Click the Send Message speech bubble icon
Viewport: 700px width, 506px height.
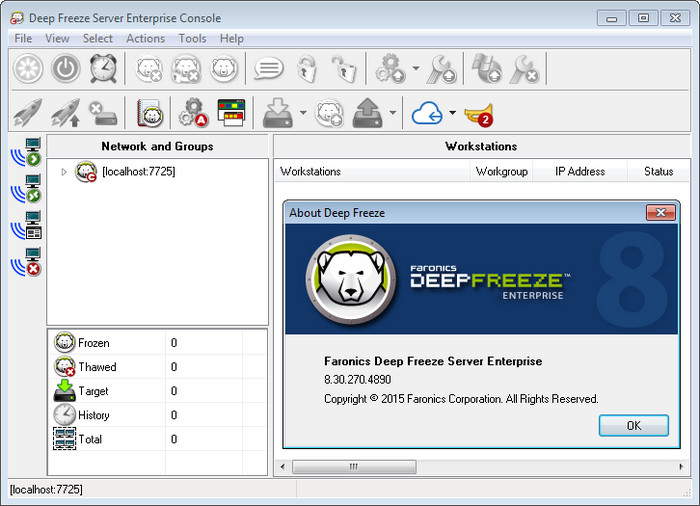(269, 69)
